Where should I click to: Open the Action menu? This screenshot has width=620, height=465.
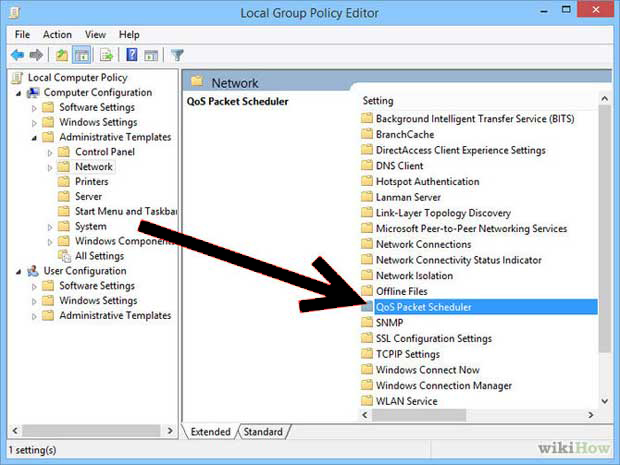pos(57,34)
